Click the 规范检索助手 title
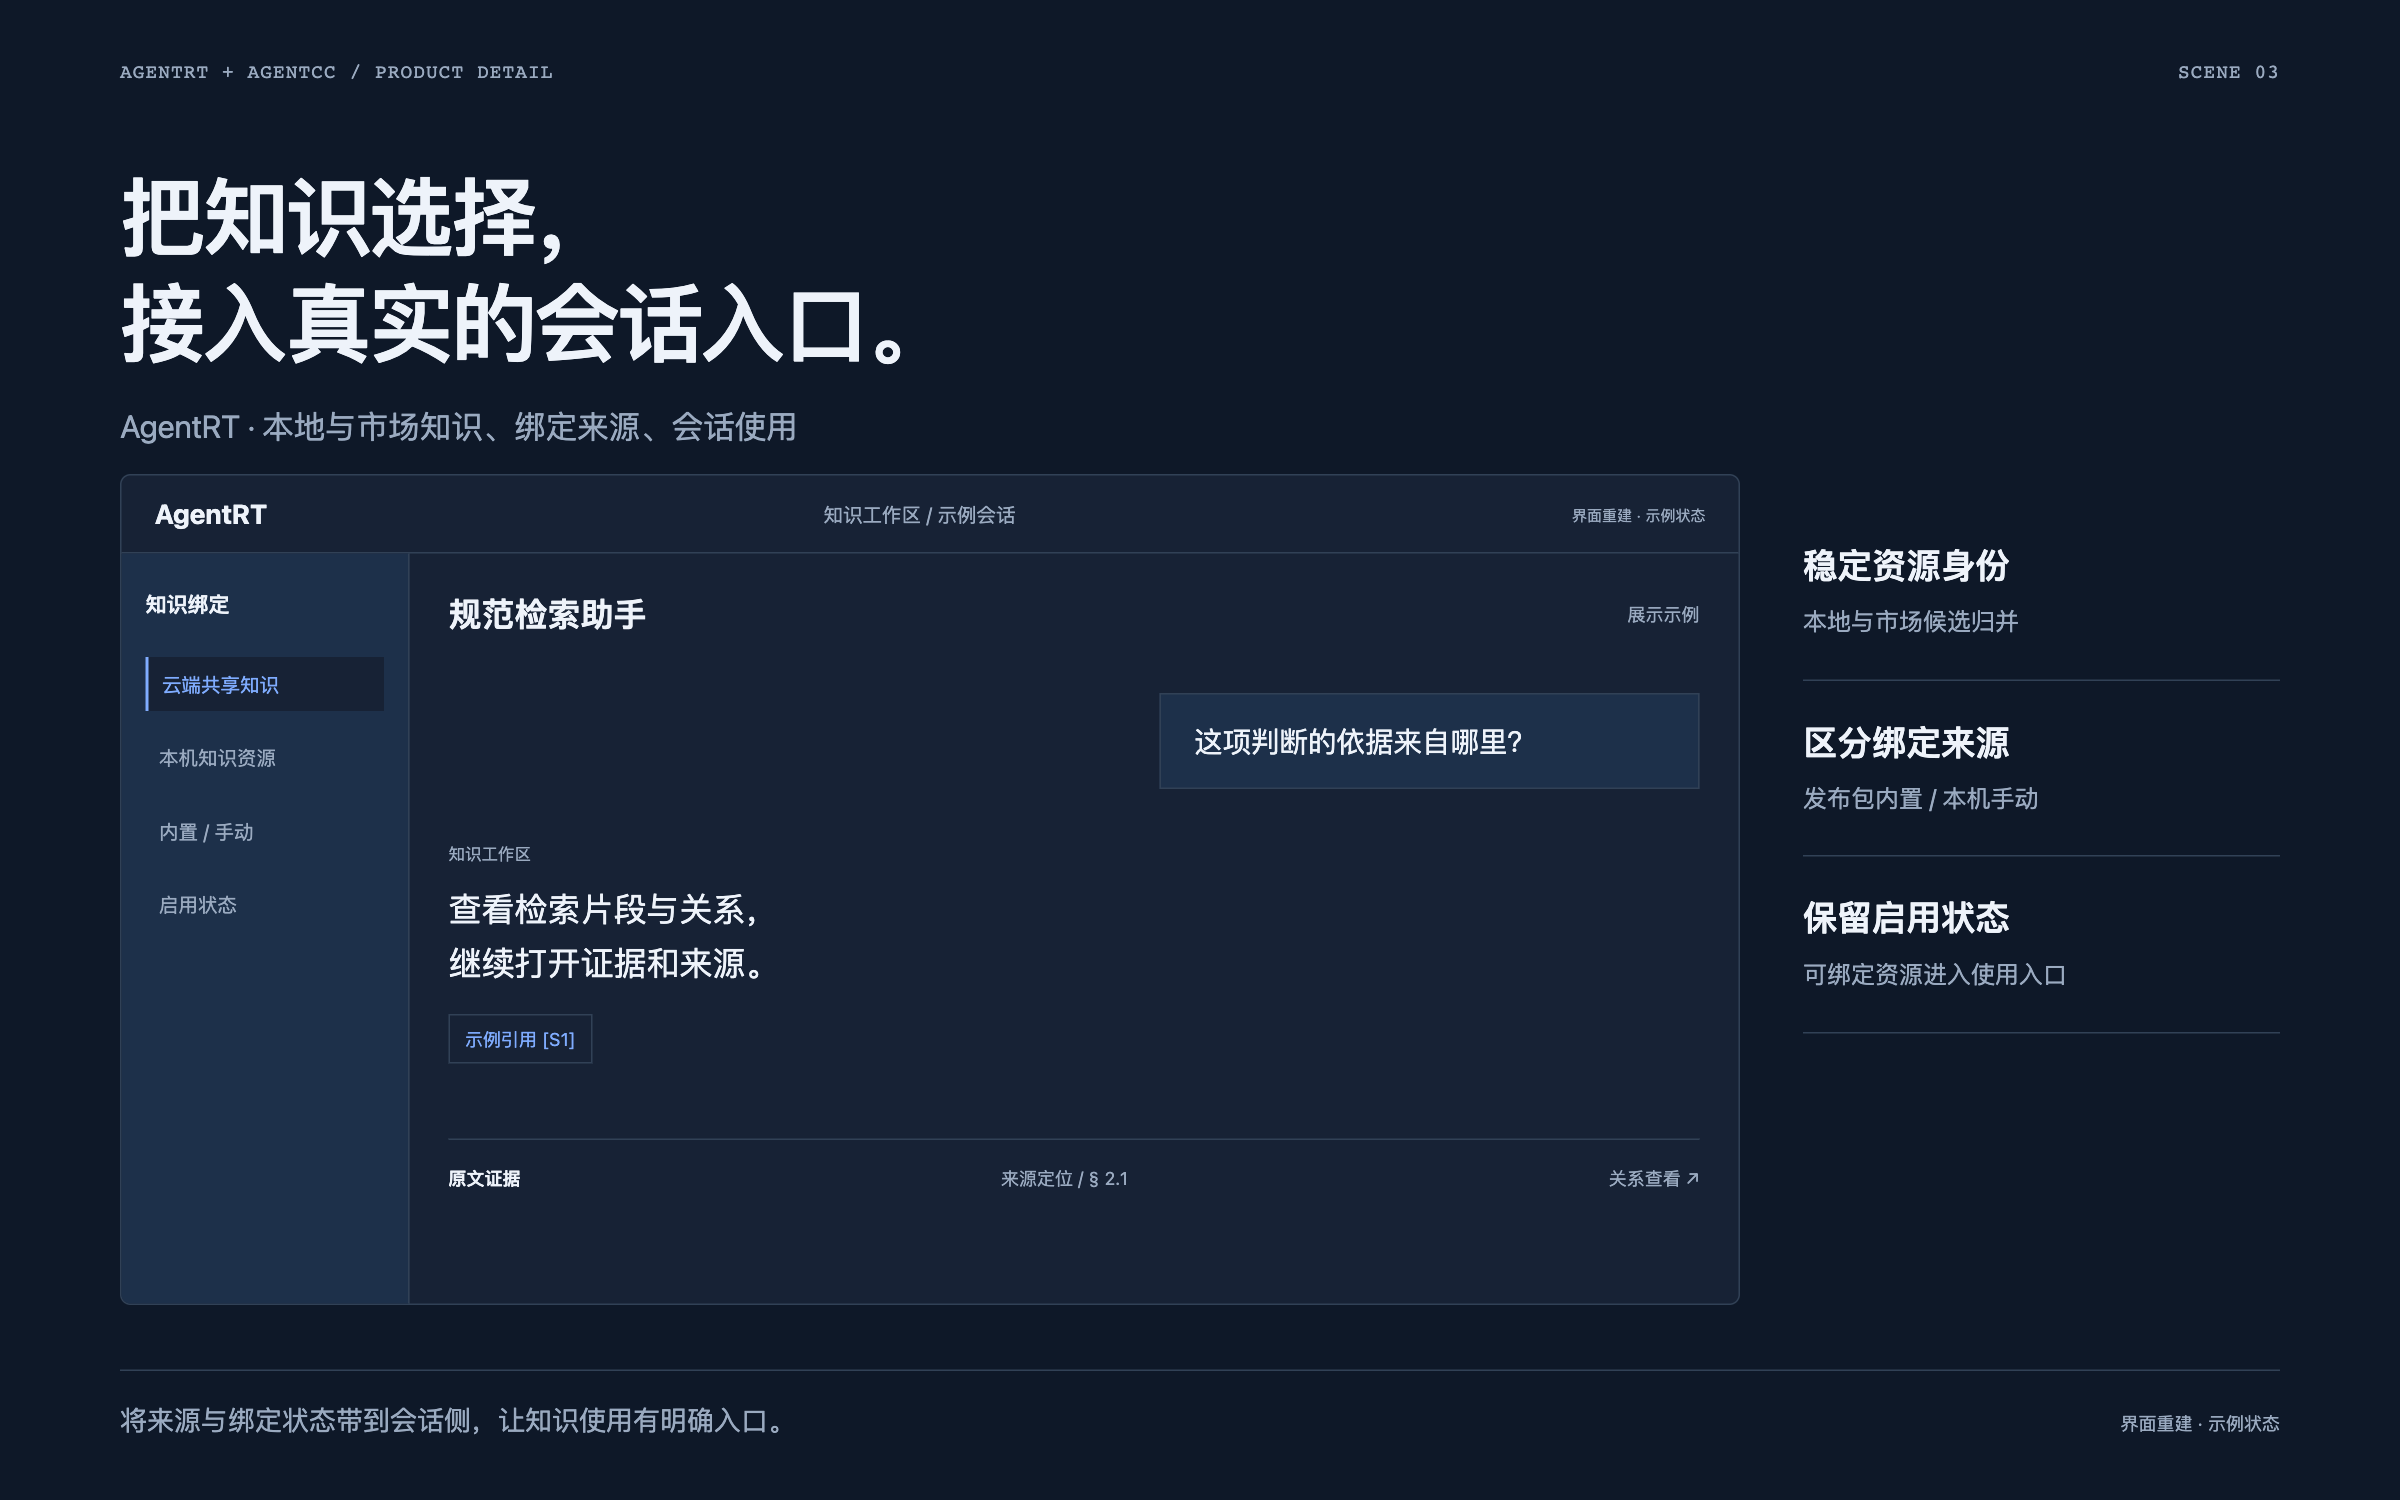This screenshot has height=1500, width=2400. click(x=547, y=614)
